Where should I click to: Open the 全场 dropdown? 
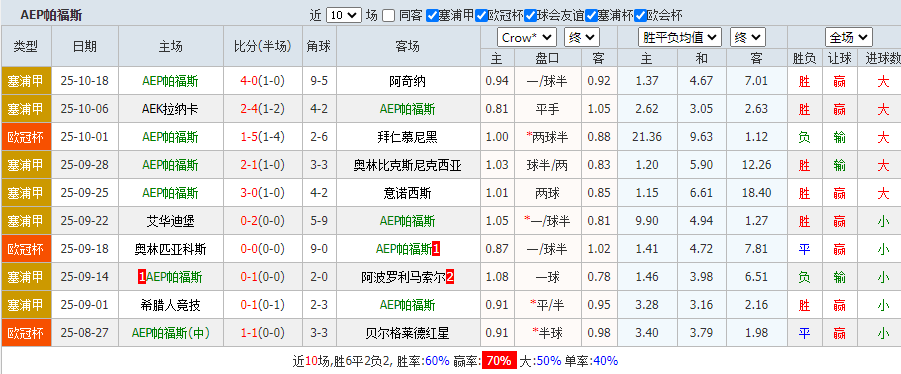849,38
